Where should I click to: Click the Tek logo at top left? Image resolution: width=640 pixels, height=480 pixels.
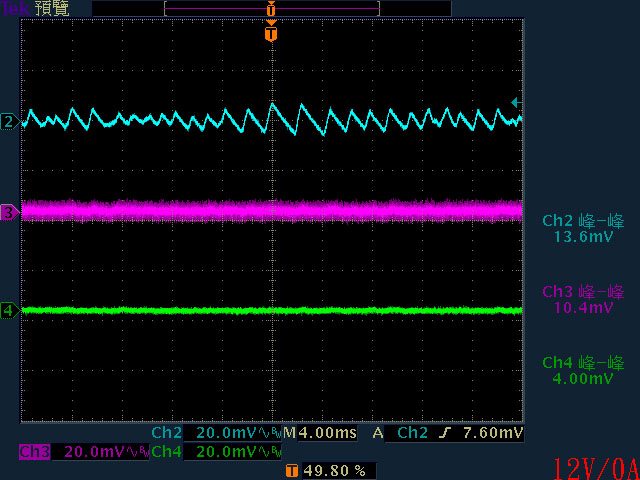[14, 8]
